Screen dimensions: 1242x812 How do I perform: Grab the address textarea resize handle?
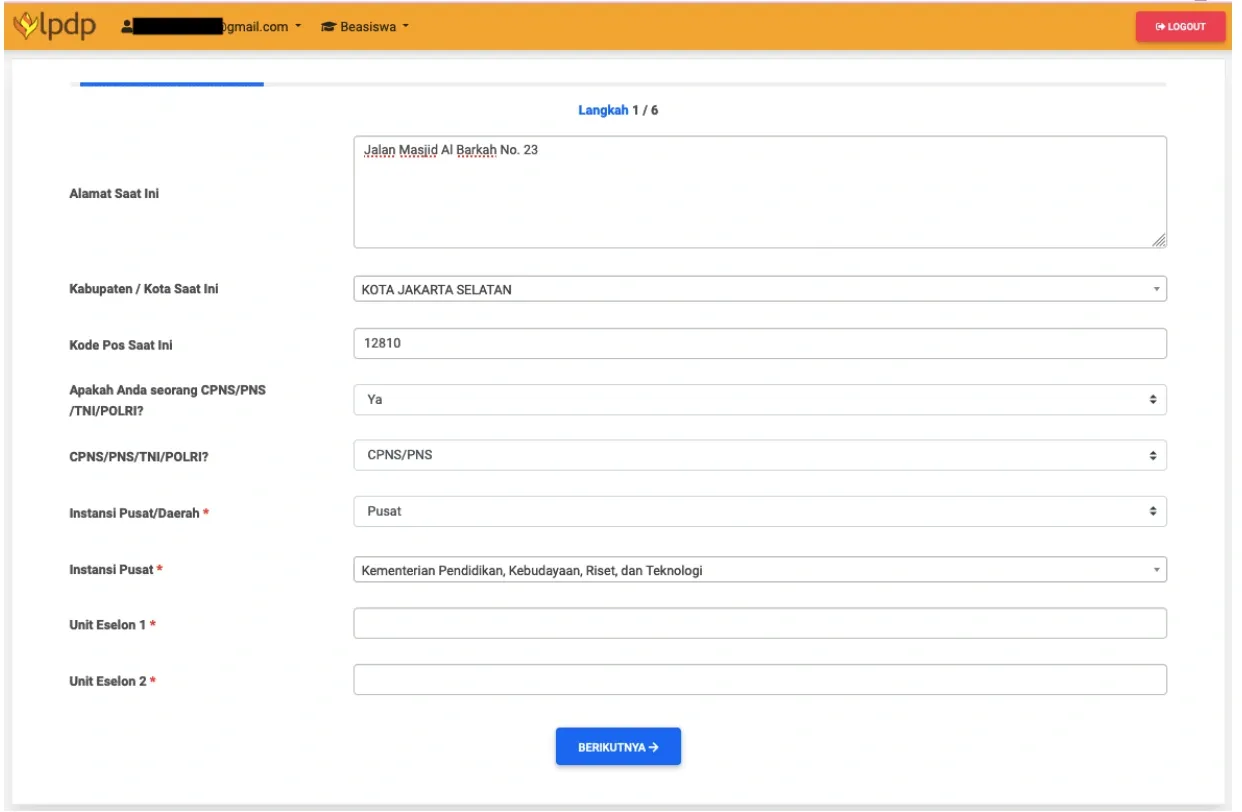tap(1159, 240)
